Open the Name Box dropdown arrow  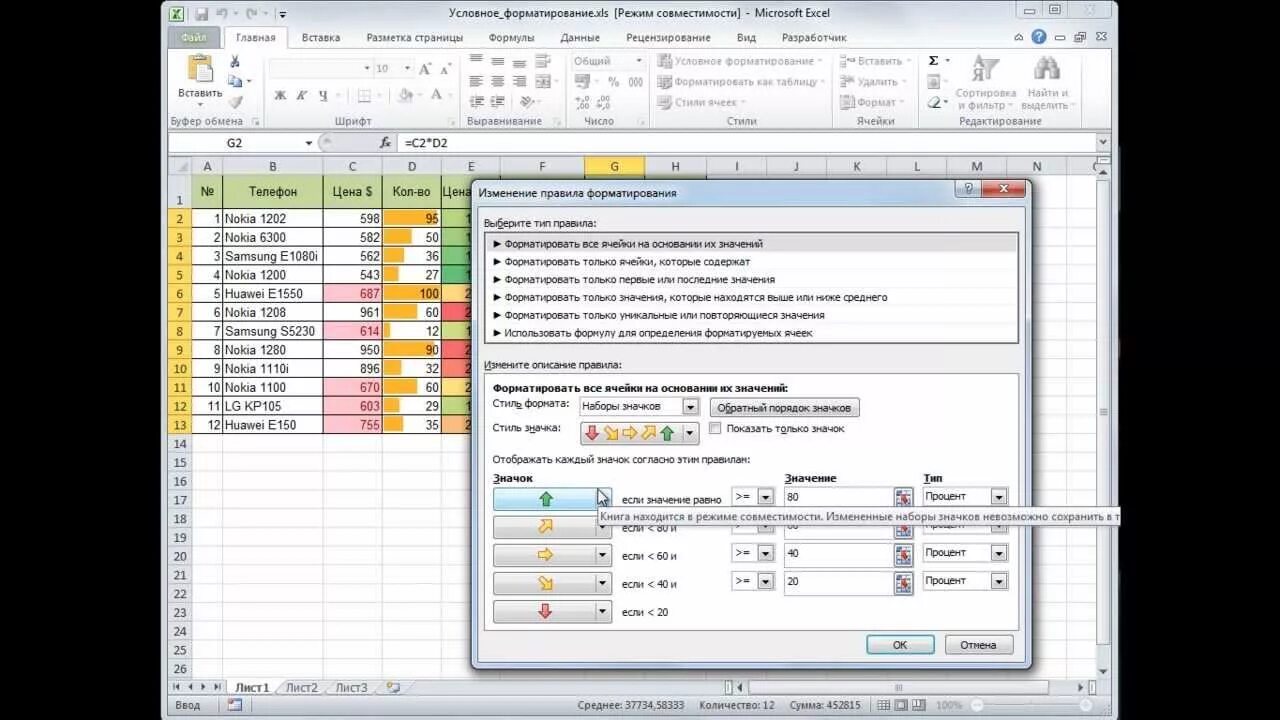click(x=310, y=143)
